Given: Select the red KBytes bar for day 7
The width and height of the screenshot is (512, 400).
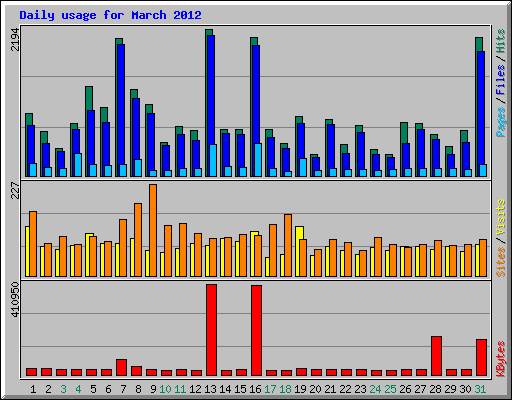Looking at the screenshot, I should pos(121,367).
